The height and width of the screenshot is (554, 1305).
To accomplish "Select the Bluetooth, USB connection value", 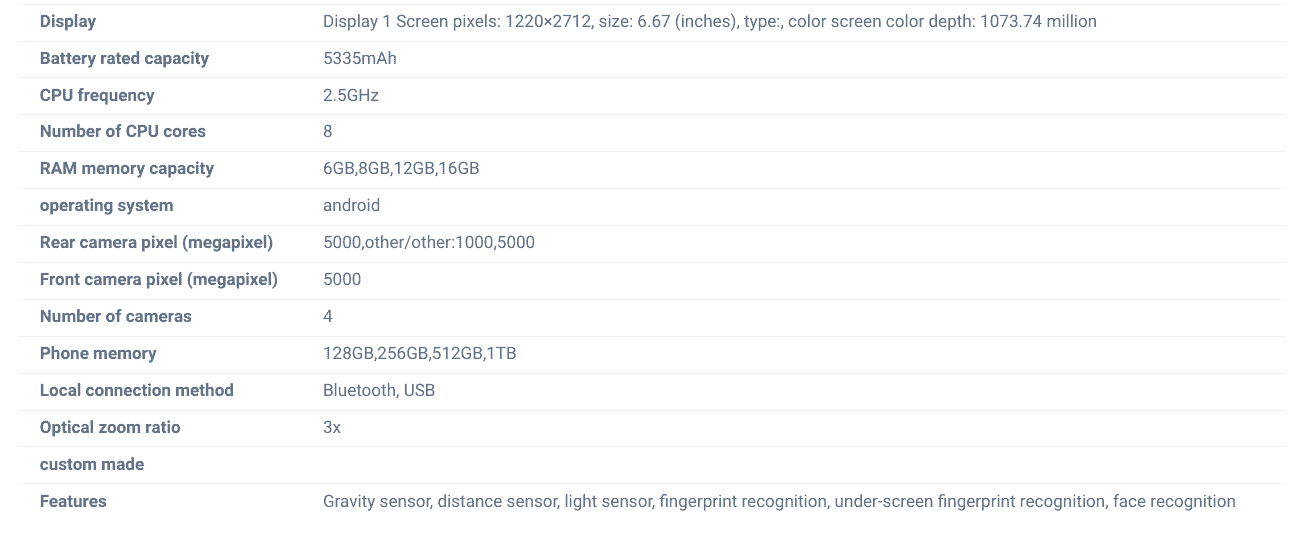I will tap(378, 390).
